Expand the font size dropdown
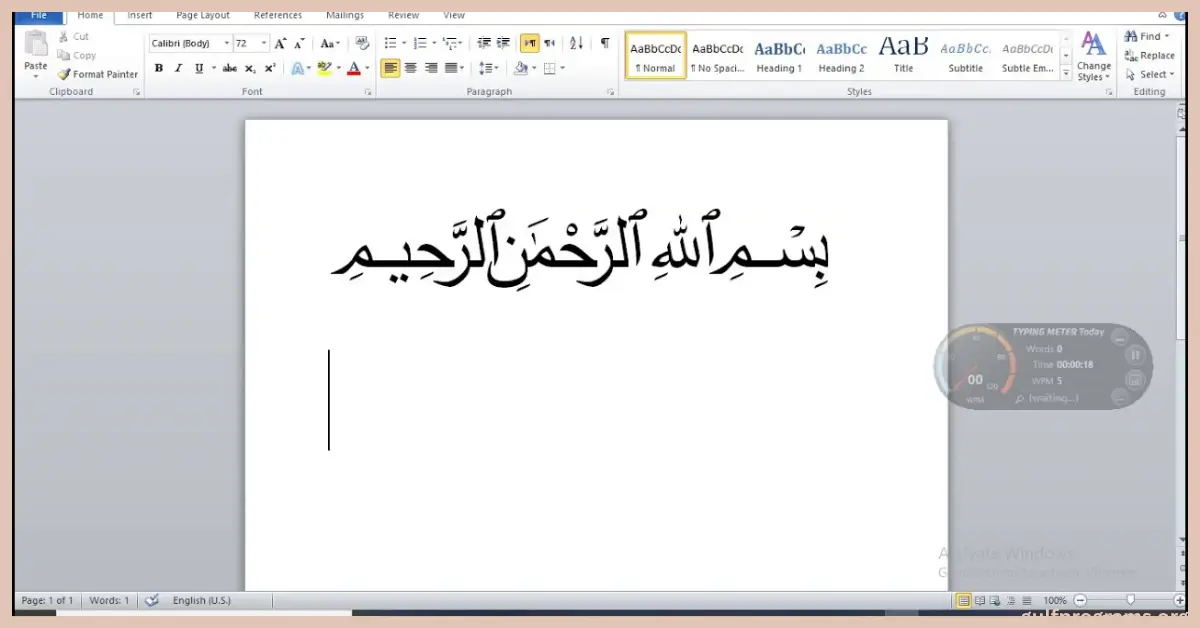 click(264, 44)
